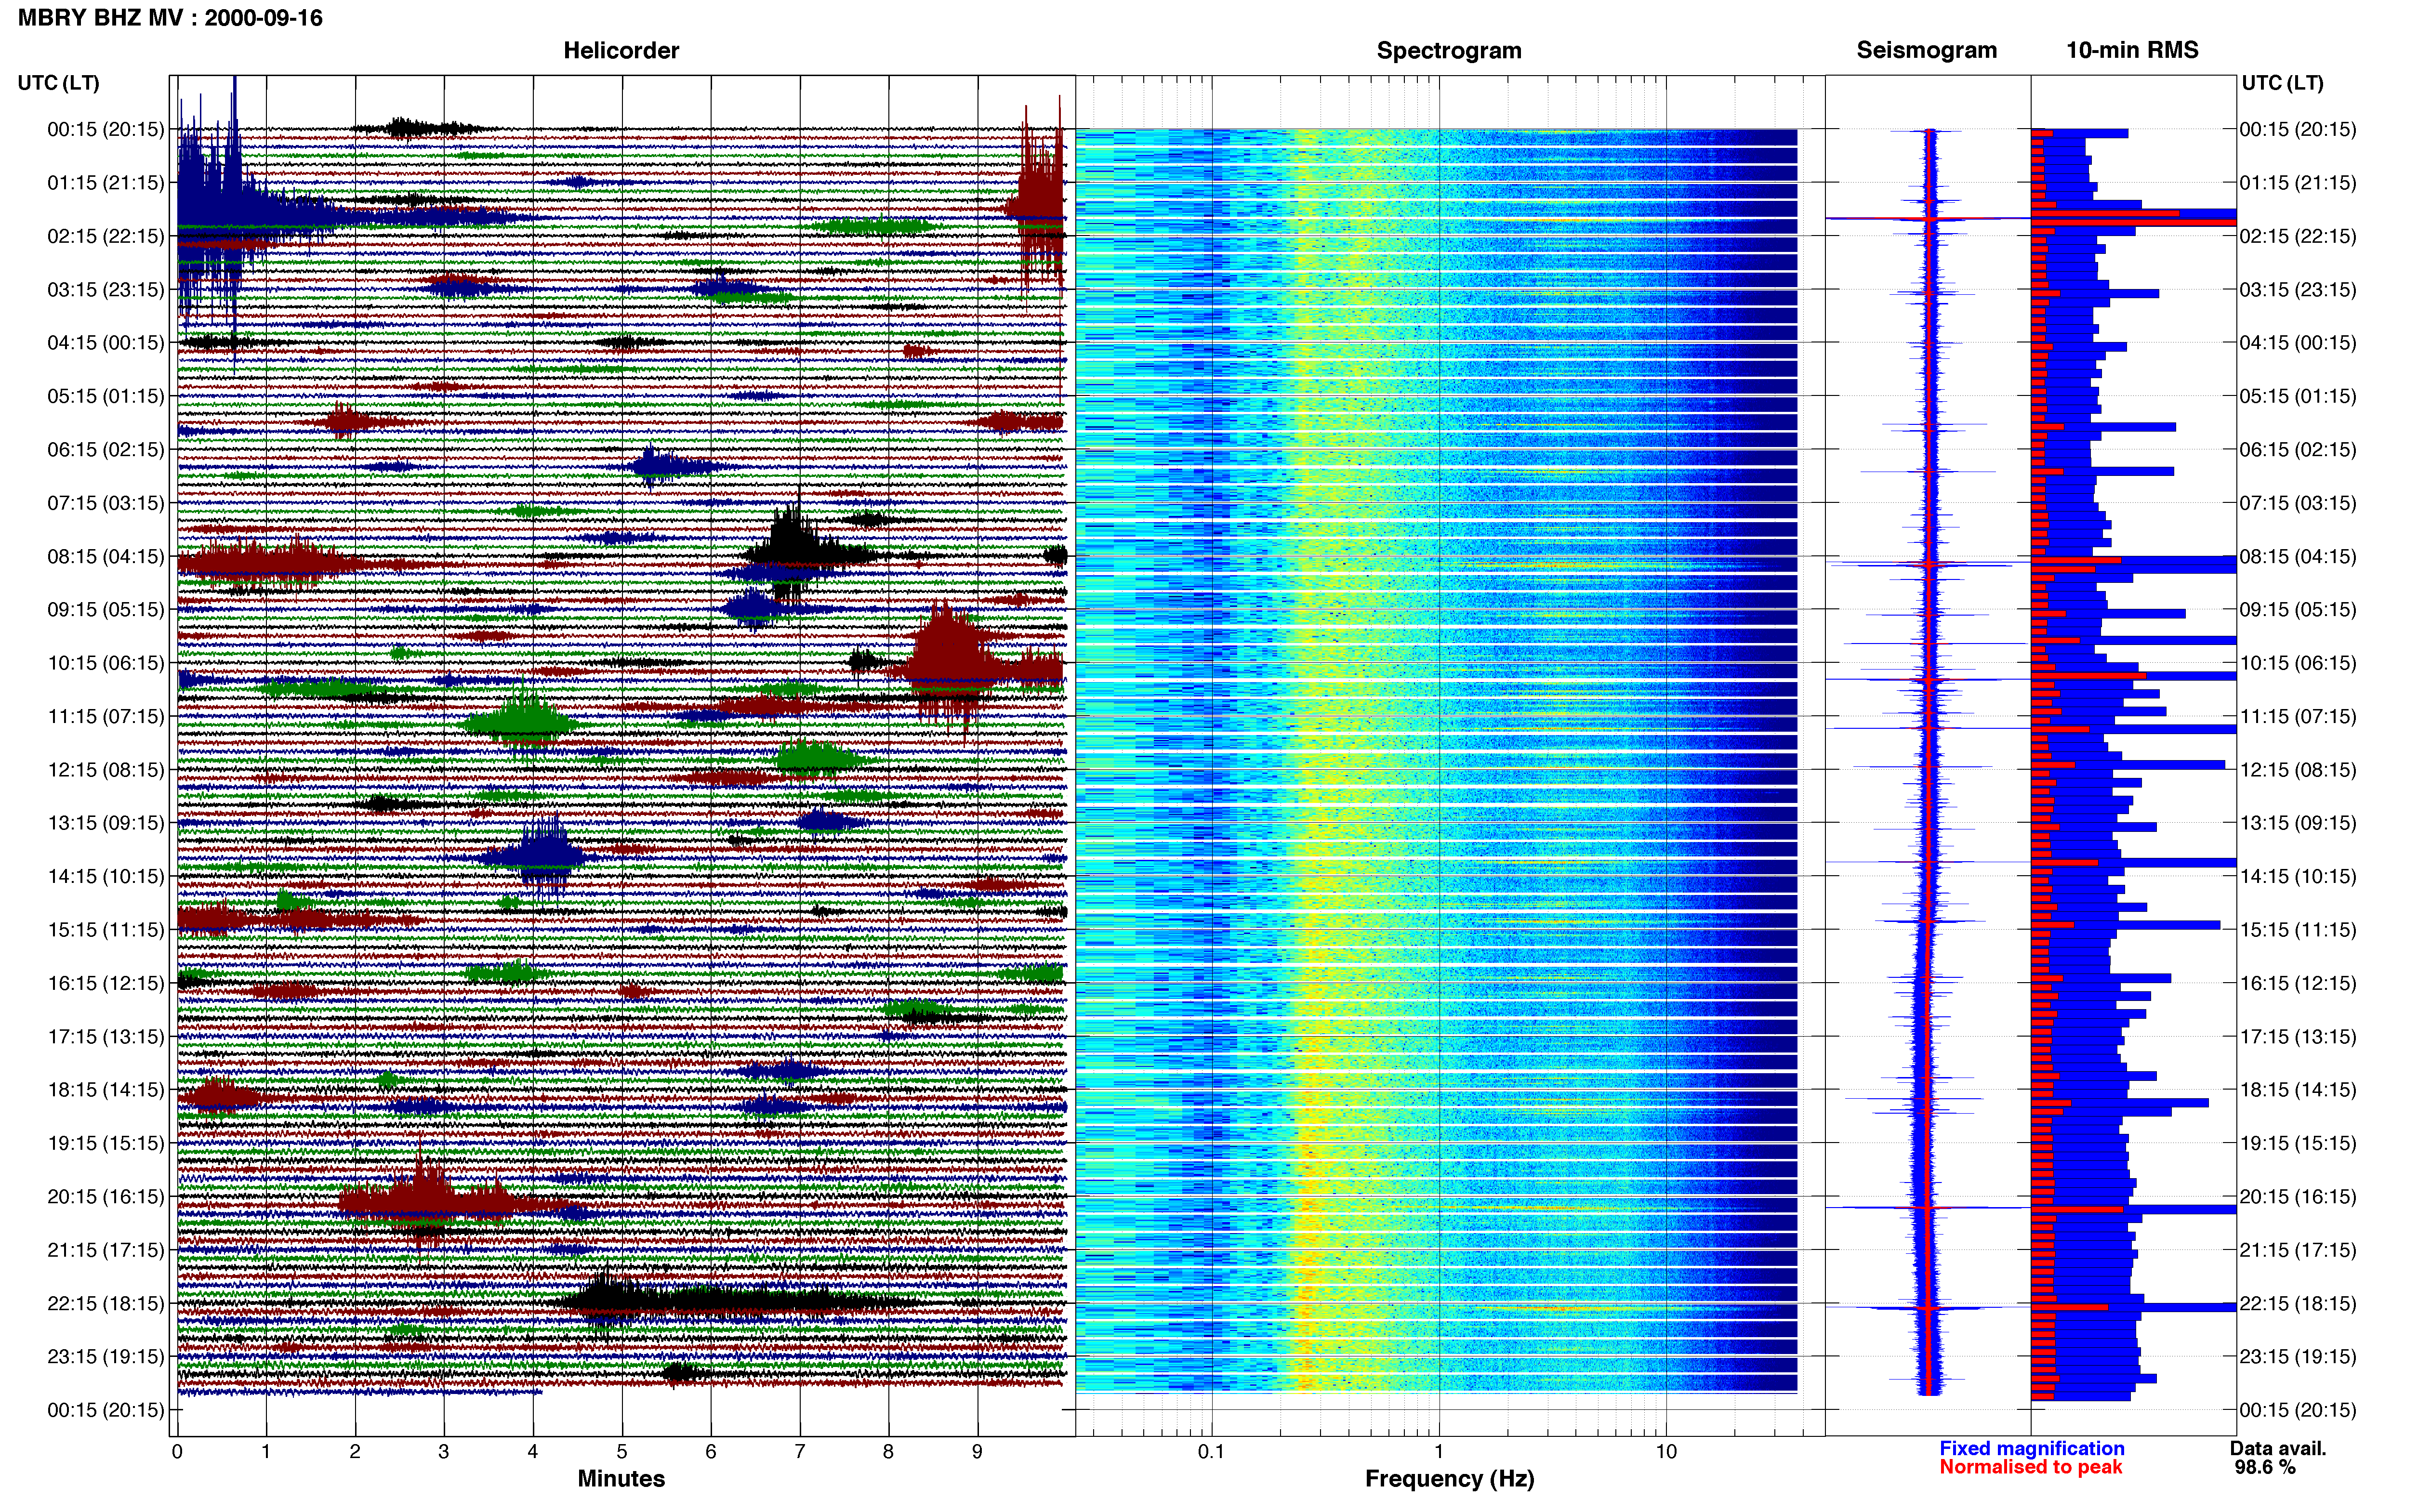
Task: Click tick "4" on the Minutes axis
Action: 533,1452
